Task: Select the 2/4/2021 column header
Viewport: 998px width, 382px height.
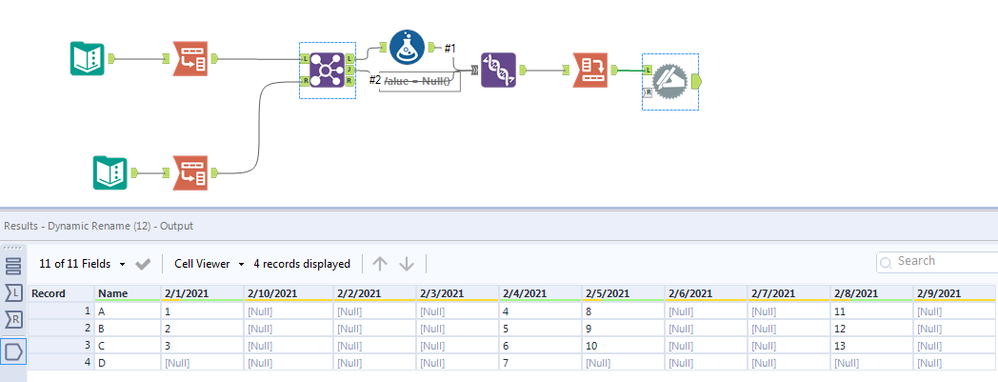Action: click(540, 294)
